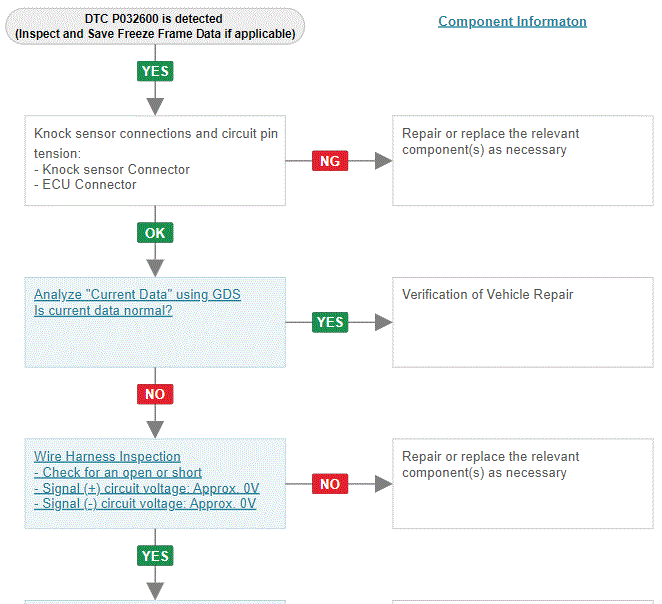This screenshot has height=604, width=662.
Task: Click the "Check for an open or short" link
Action: (118, 472)
